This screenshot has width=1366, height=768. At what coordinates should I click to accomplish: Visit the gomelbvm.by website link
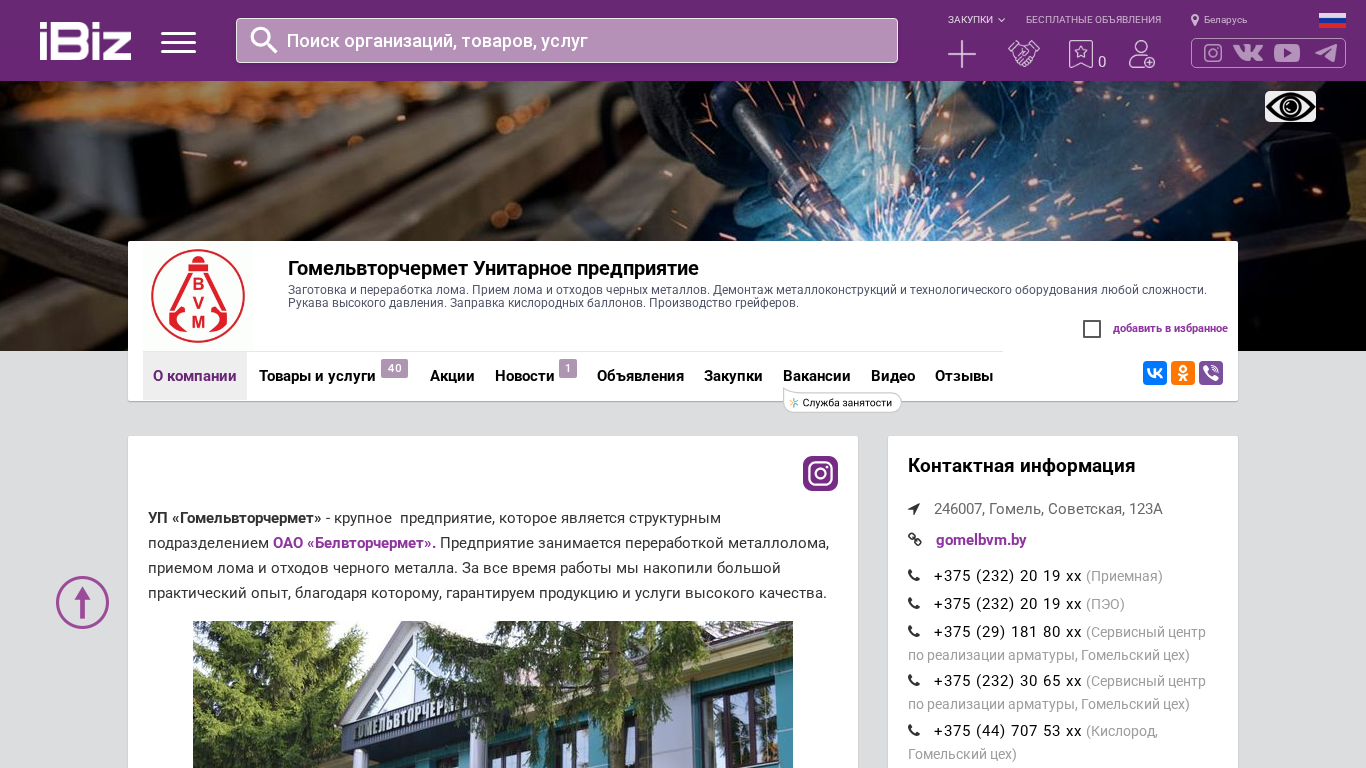coord(981,540)
